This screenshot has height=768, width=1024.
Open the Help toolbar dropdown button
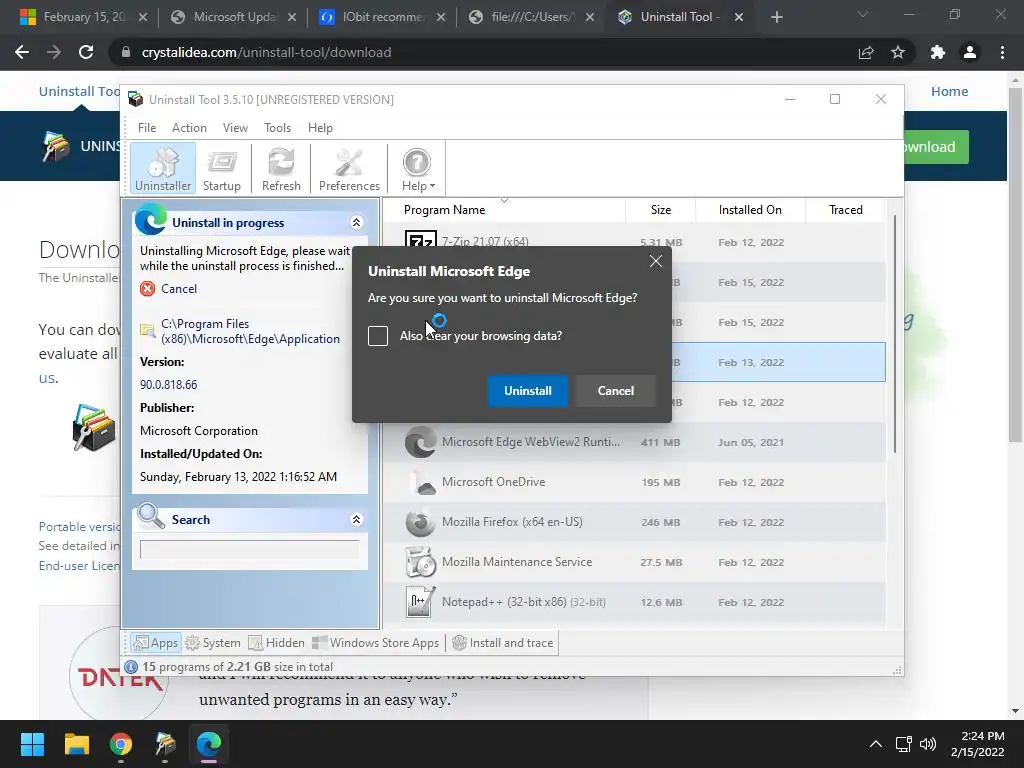tap(417, 169)
